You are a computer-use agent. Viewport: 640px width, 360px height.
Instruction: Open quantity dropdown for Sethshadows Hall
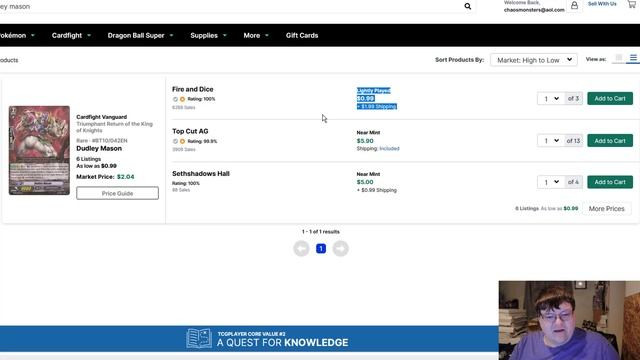click(x=551, y=182)
